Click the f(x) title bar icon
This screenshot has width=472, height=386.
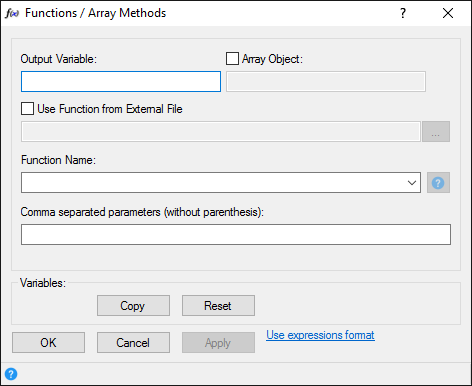pyautogui.click(x=12, y=13)
